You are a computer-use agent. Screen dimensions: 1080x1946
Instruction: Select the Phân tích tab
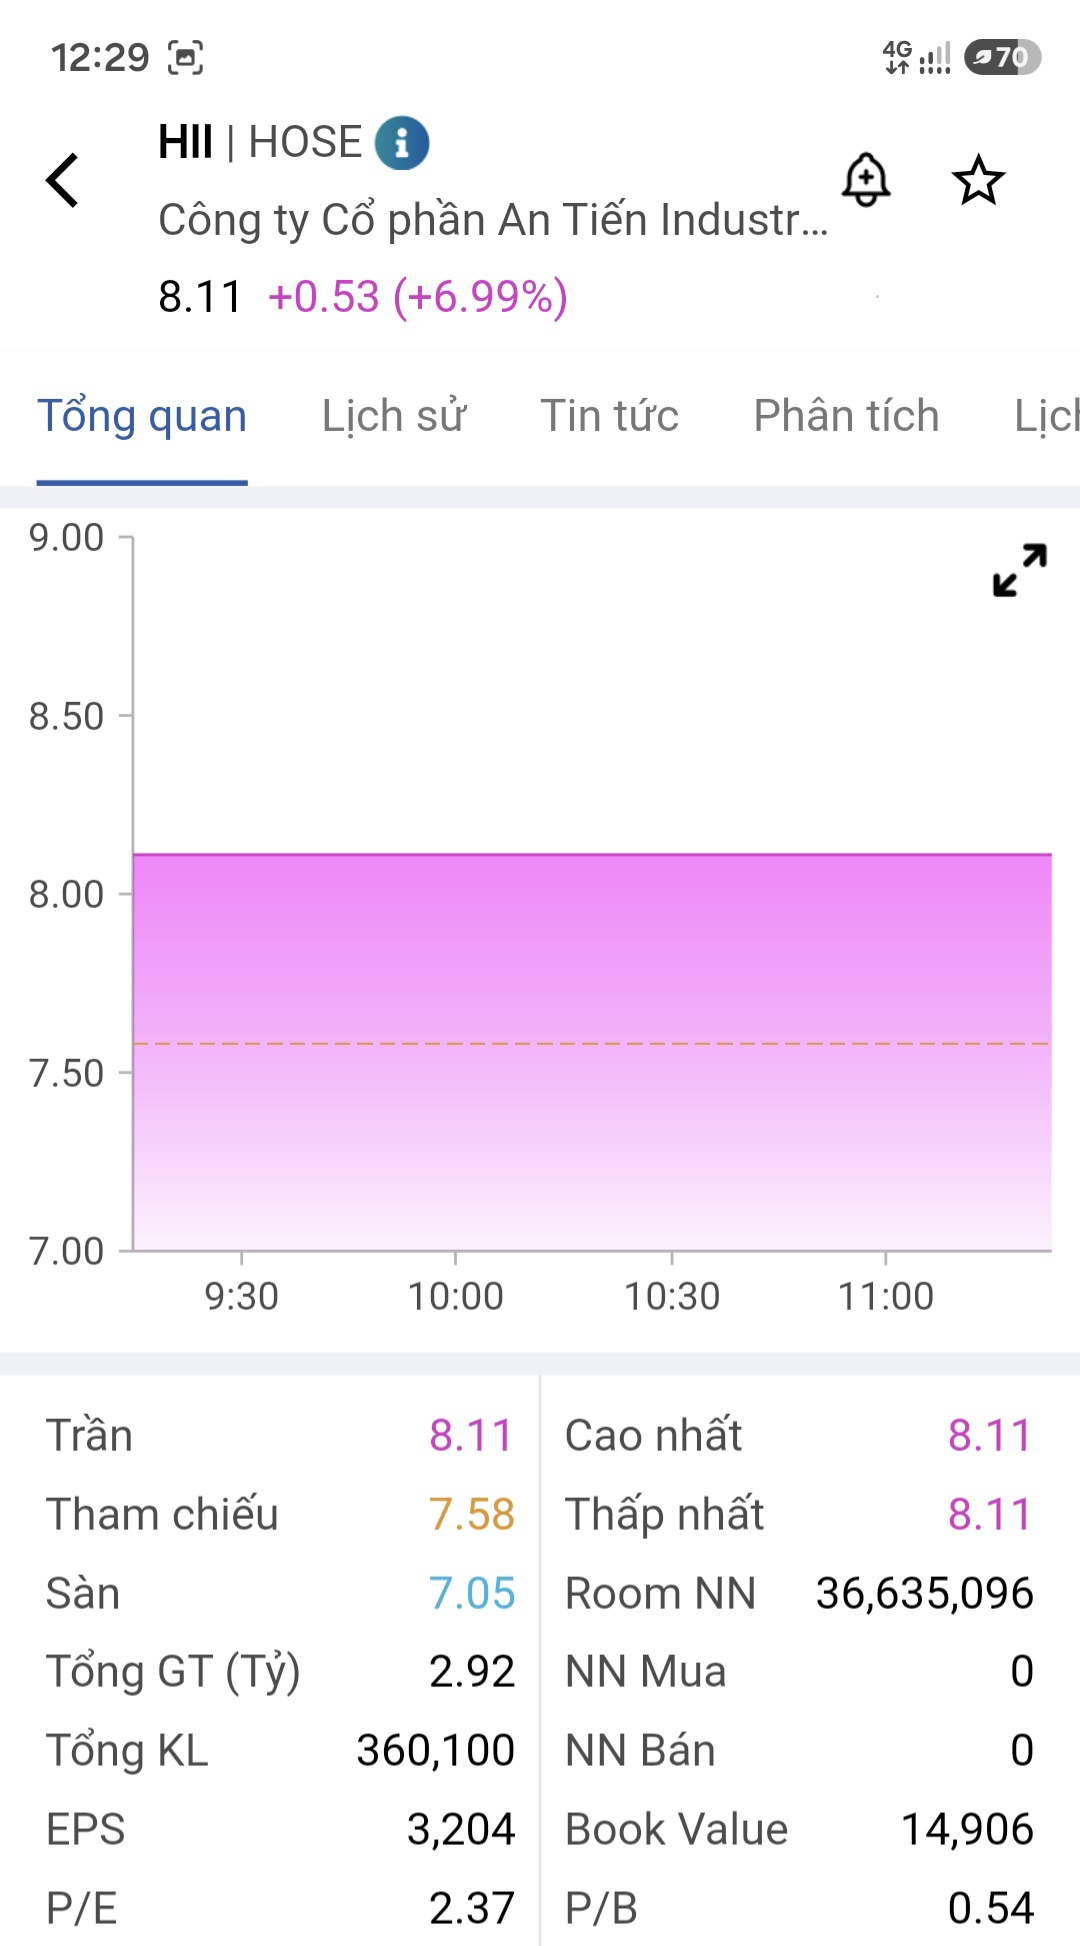pyautogui.click(x=847, y=416)
